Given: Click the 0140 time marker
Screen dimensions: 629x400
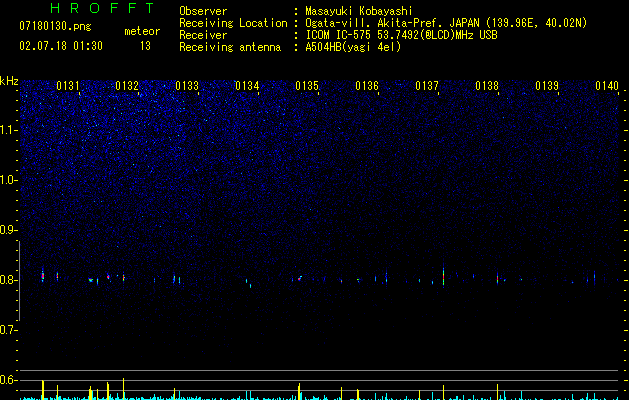Looking at the screenshot, I should pos(607,86).
